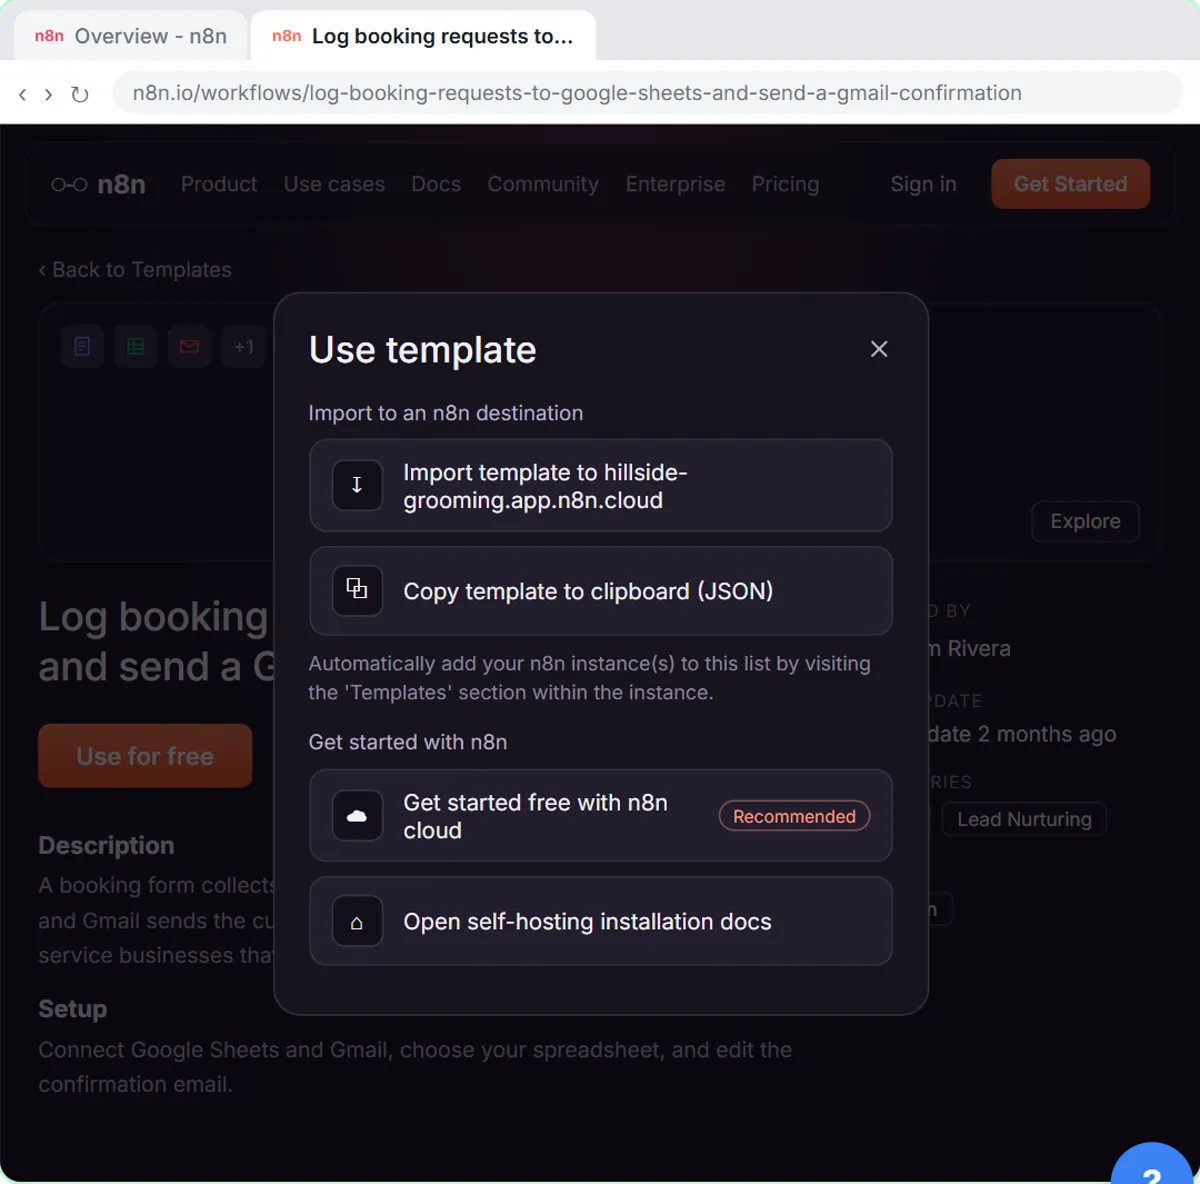This screenshot has height=1184, width=1200.
Task: Open the Pricing page
Action: (x=785, y=184)
